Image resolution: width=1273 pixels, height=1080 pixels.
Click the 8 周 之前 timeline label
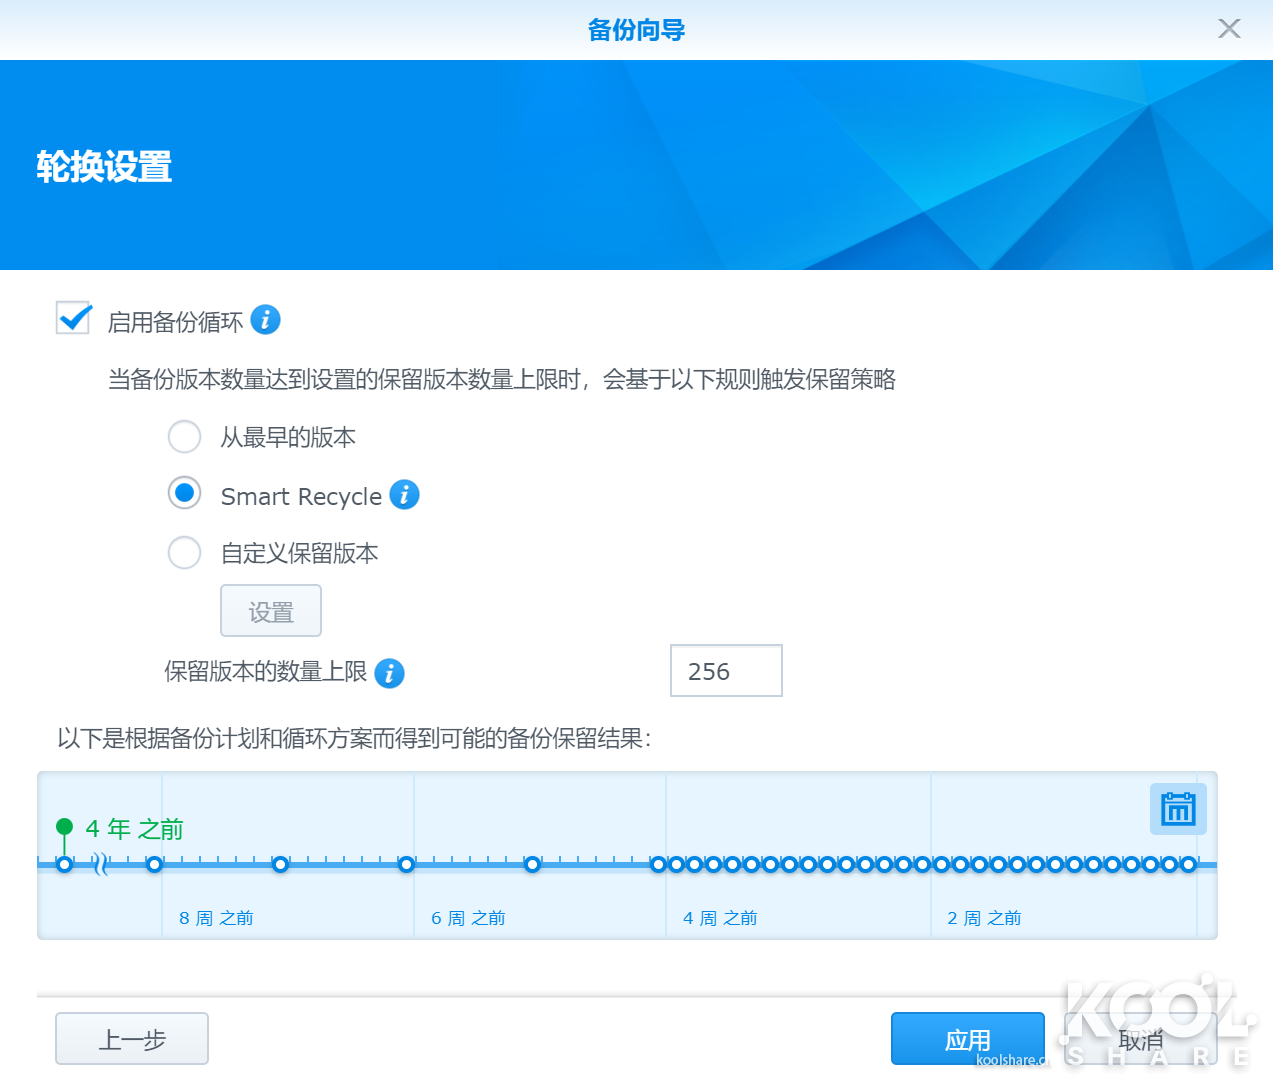pos(216,918)
